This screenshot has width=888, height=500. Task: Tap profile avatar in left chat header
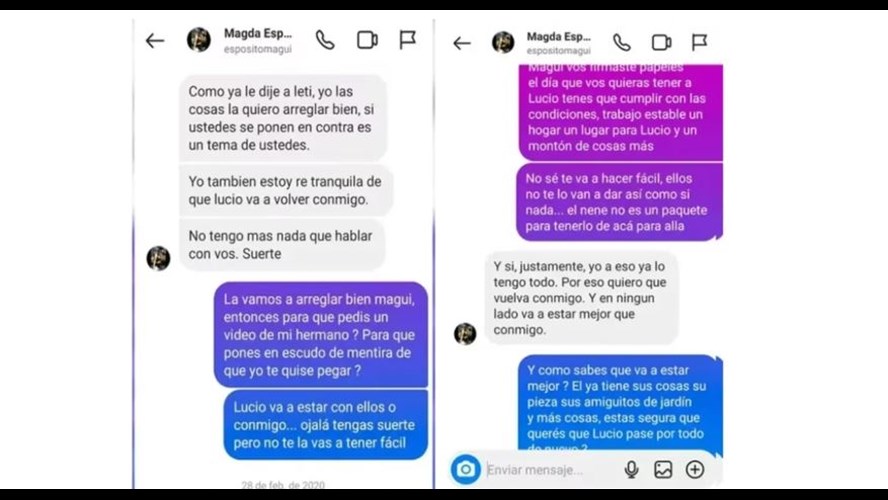[199, 40]
